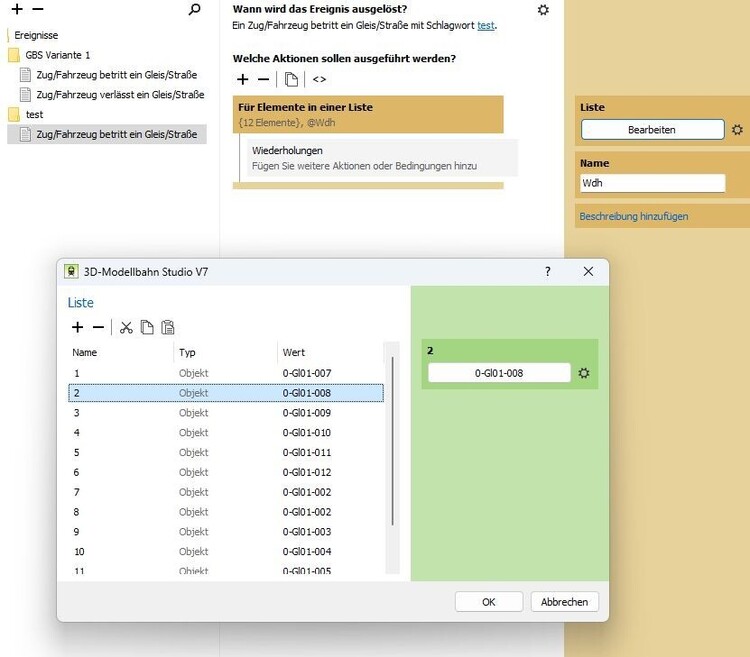Cut list entry with scissors icon

pyautogui.click(x=126, y=328)
